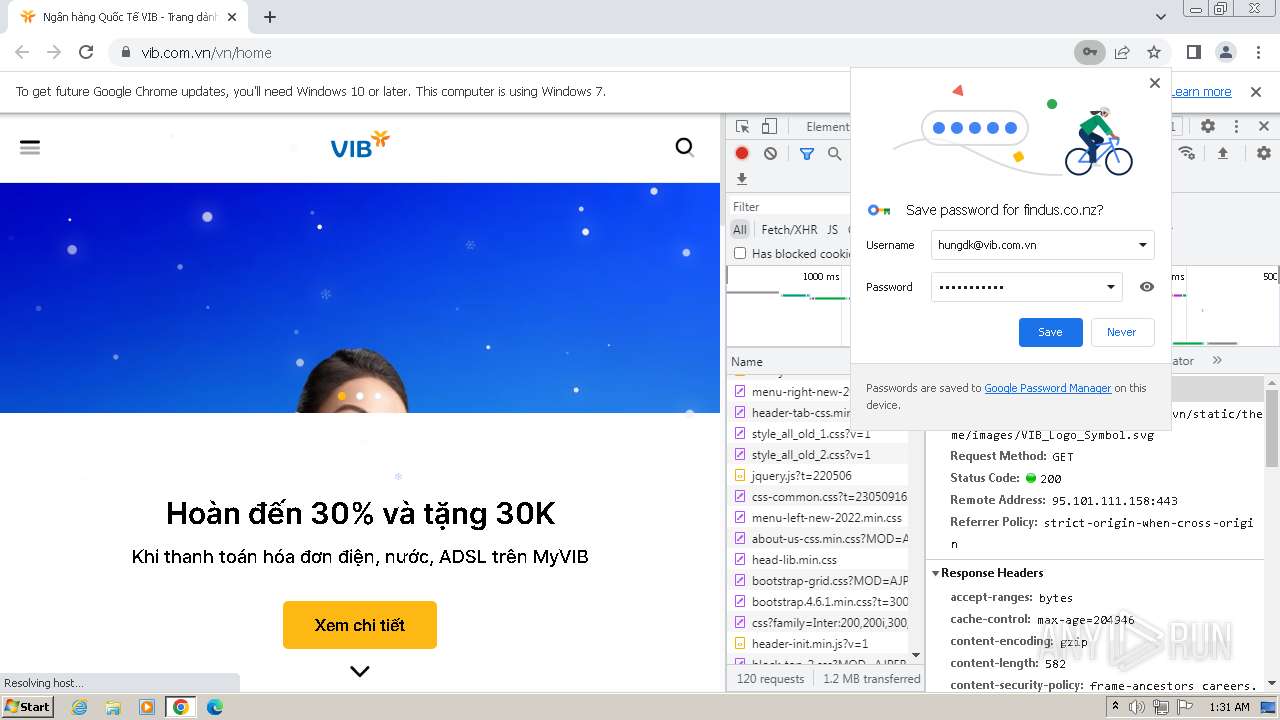Viewport: 1280px width, 720px height.
Task: Click the volume icon in system tray
Action: [1138, 707]
